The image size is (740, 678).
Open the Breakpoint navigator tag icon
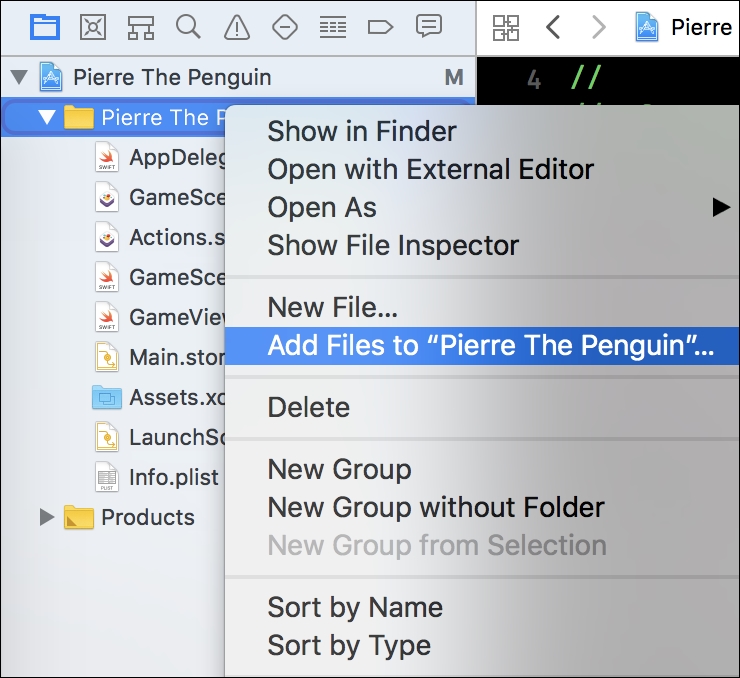point(380,27)
